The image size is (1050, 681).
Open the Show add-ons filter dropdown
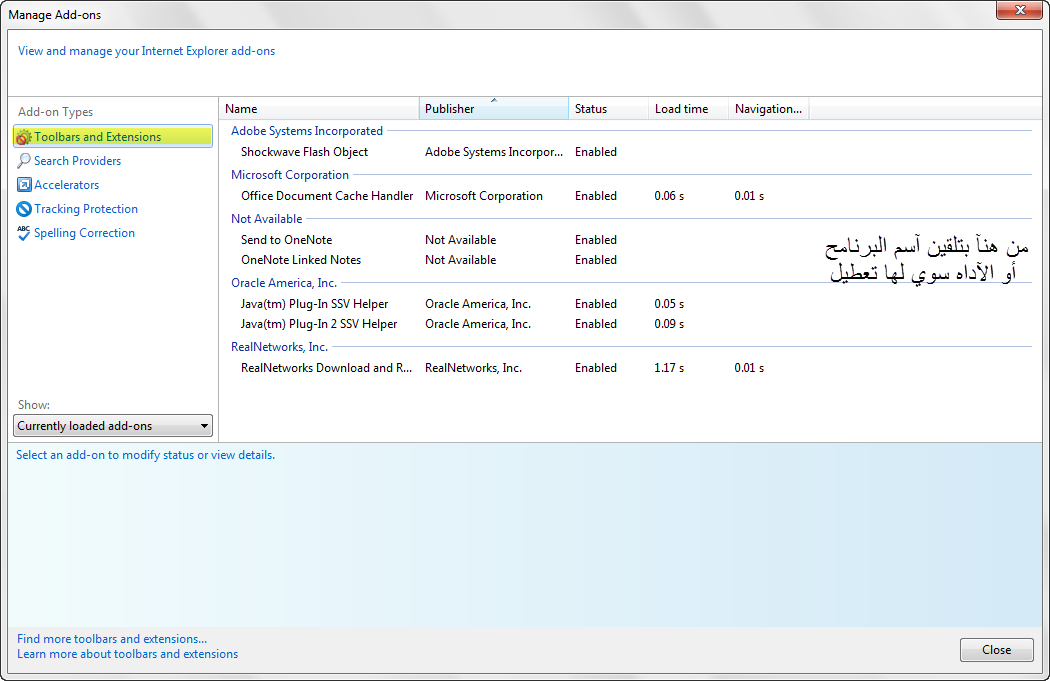click(x=113, y=426)
